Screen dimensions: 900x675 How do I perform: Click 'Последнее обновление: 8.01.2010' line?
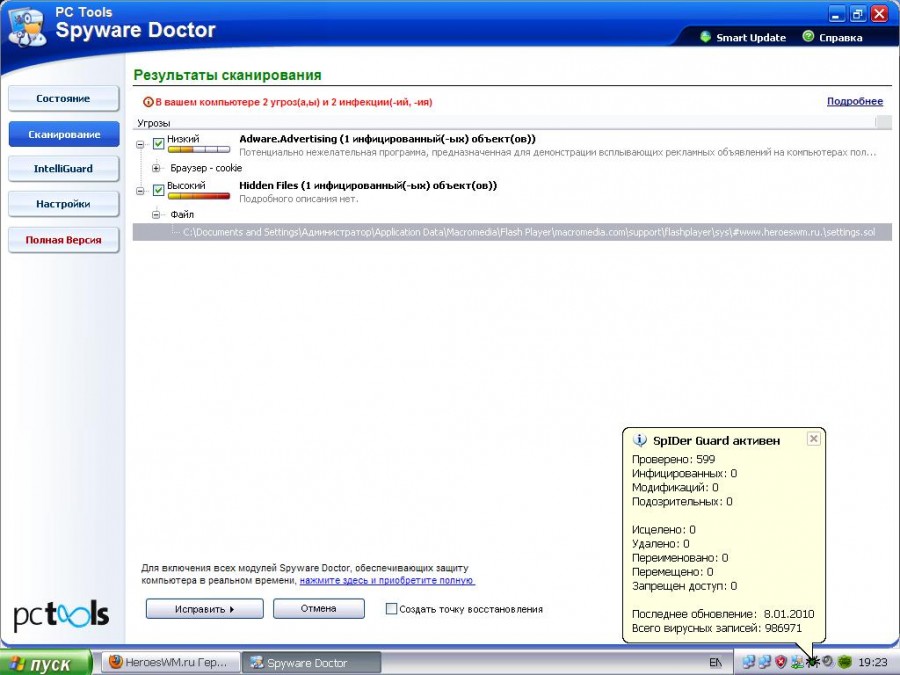(723, 614)
